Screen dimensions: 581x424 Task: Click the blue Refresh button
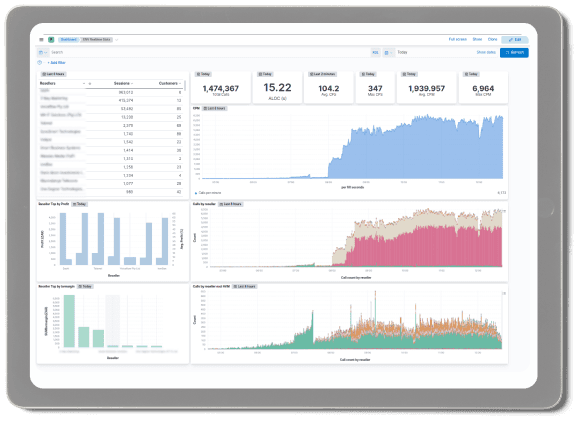point(514,53)
